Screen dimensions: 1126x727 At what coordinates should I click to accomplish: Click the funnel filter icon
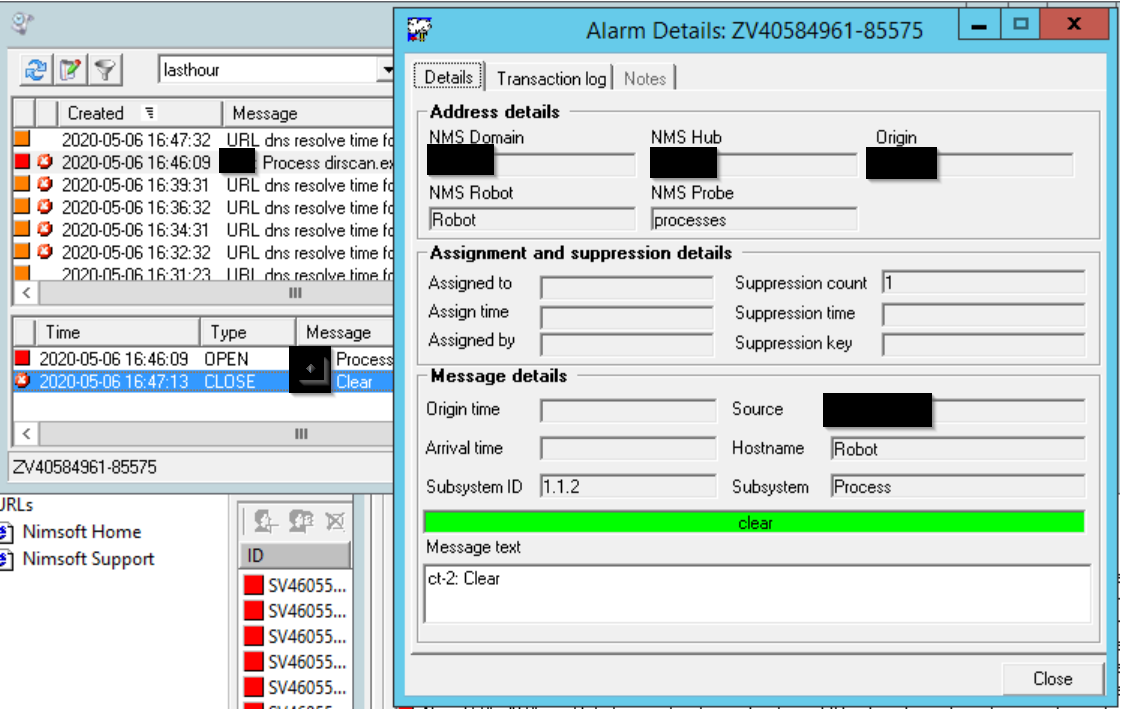(x=104, y=69)
